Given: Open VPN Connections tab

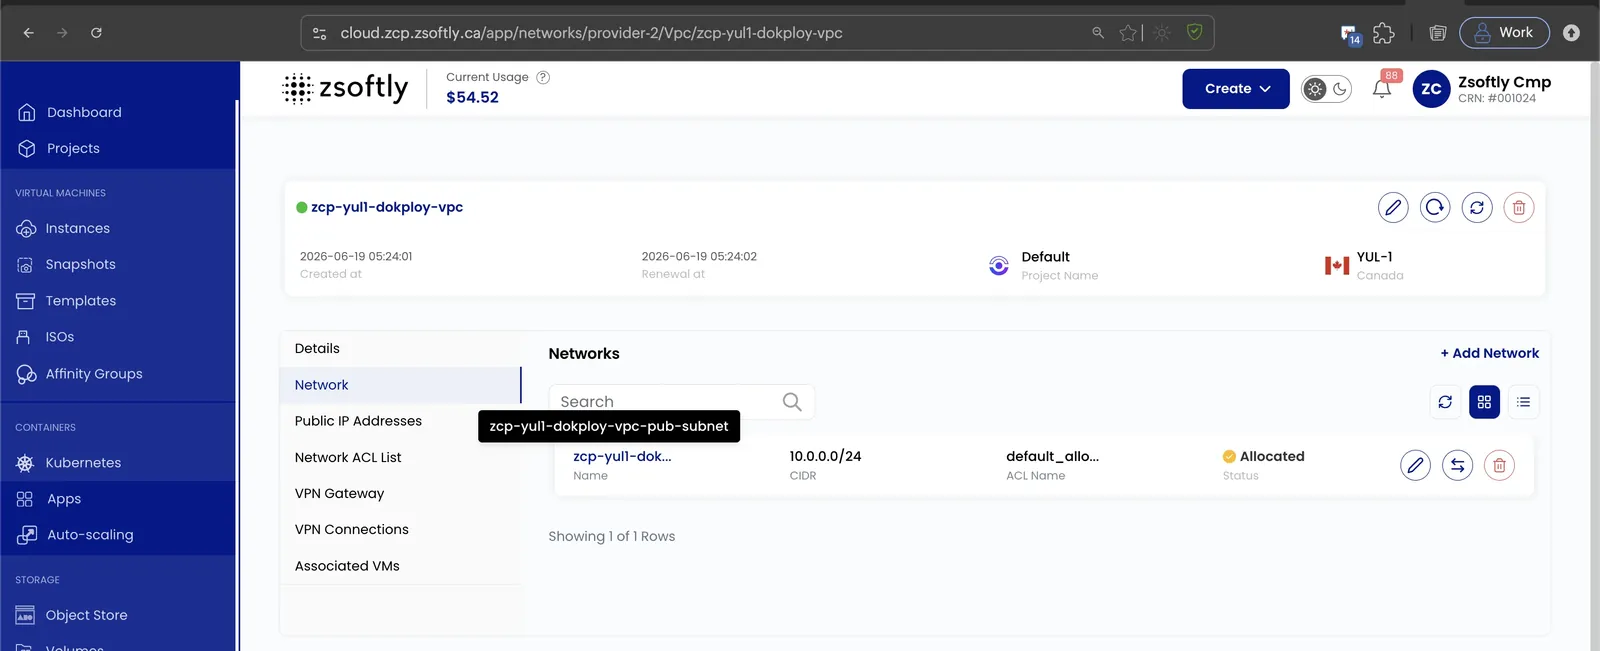Looking at the screenshot, I should tap(400, 529).
